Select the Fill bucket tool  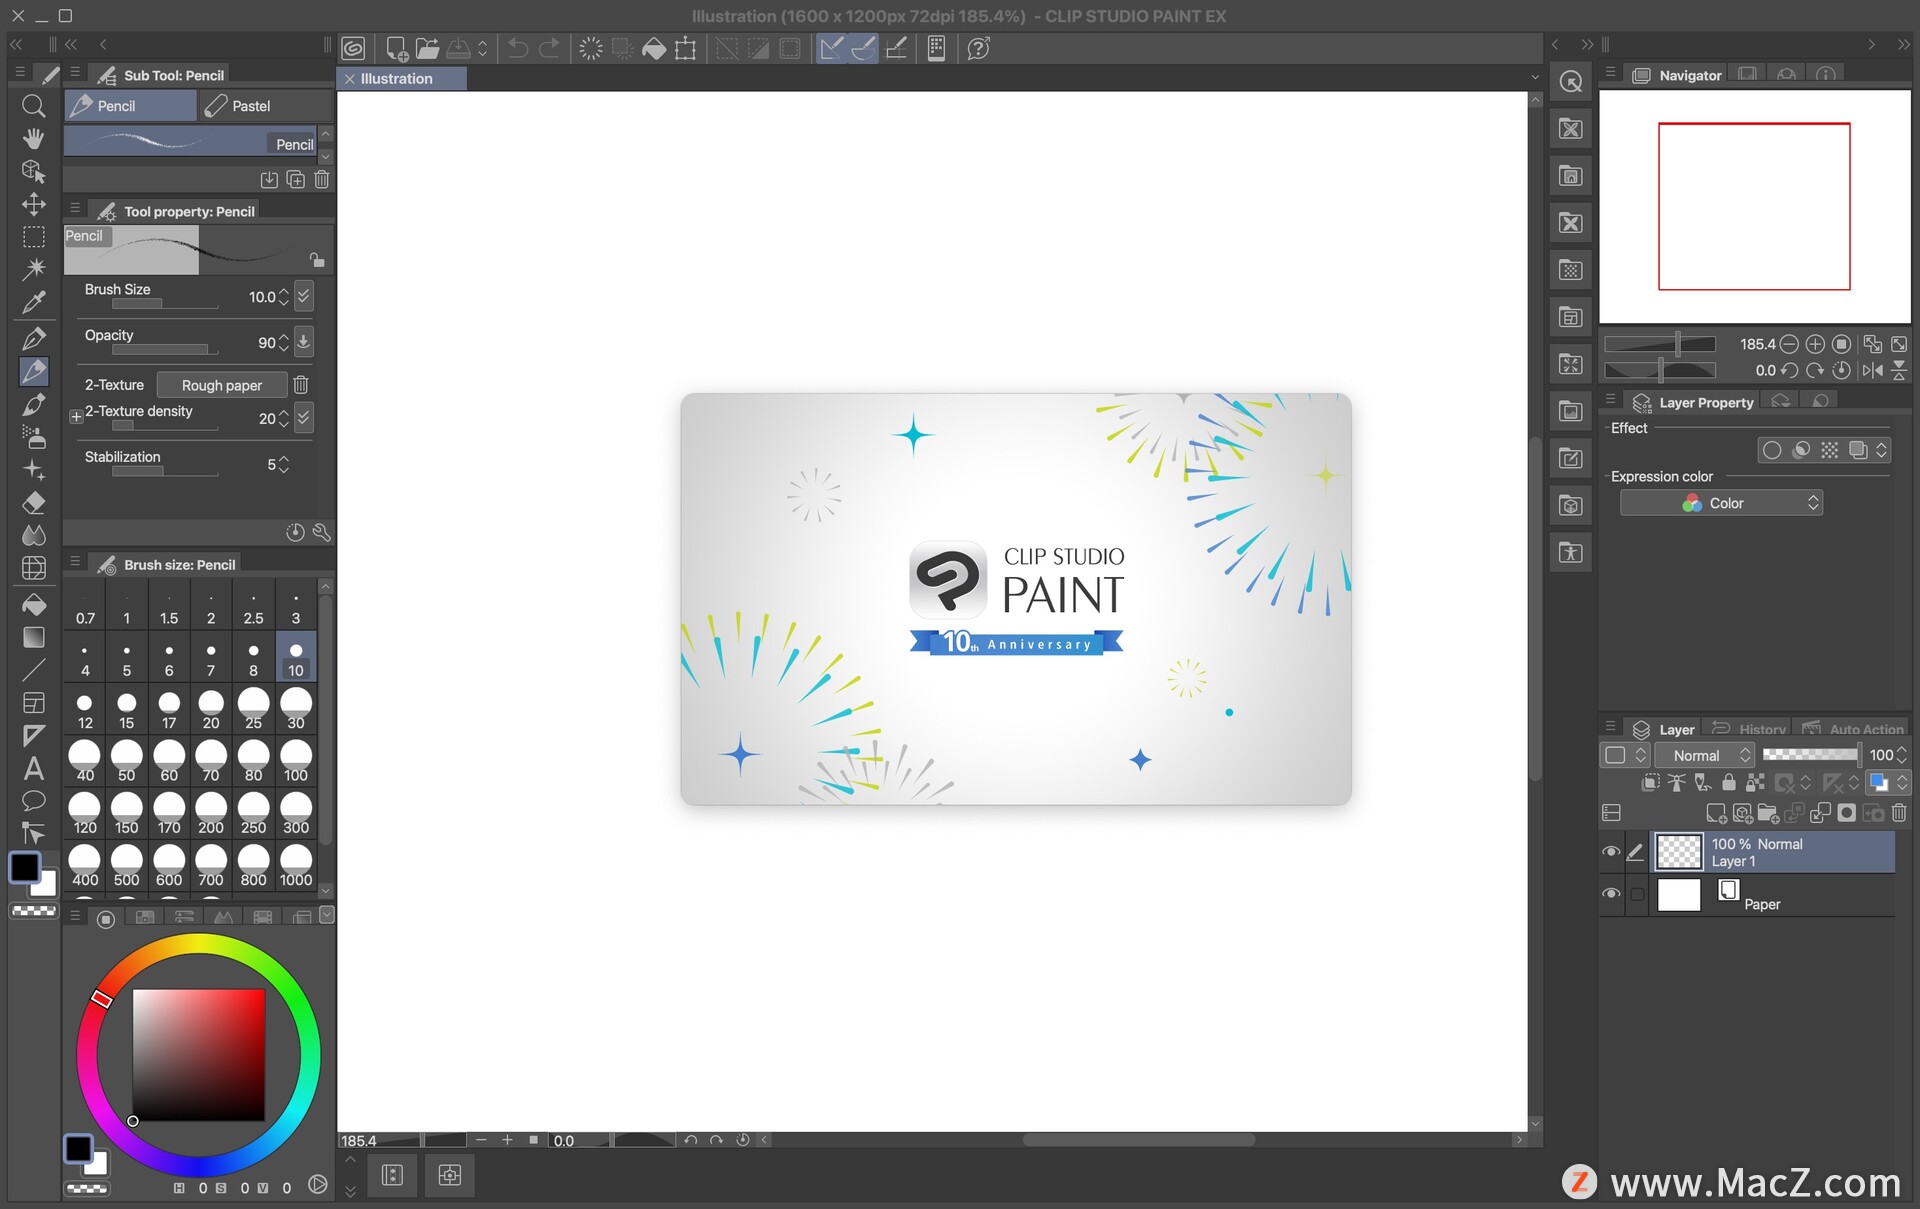(33, 604)
